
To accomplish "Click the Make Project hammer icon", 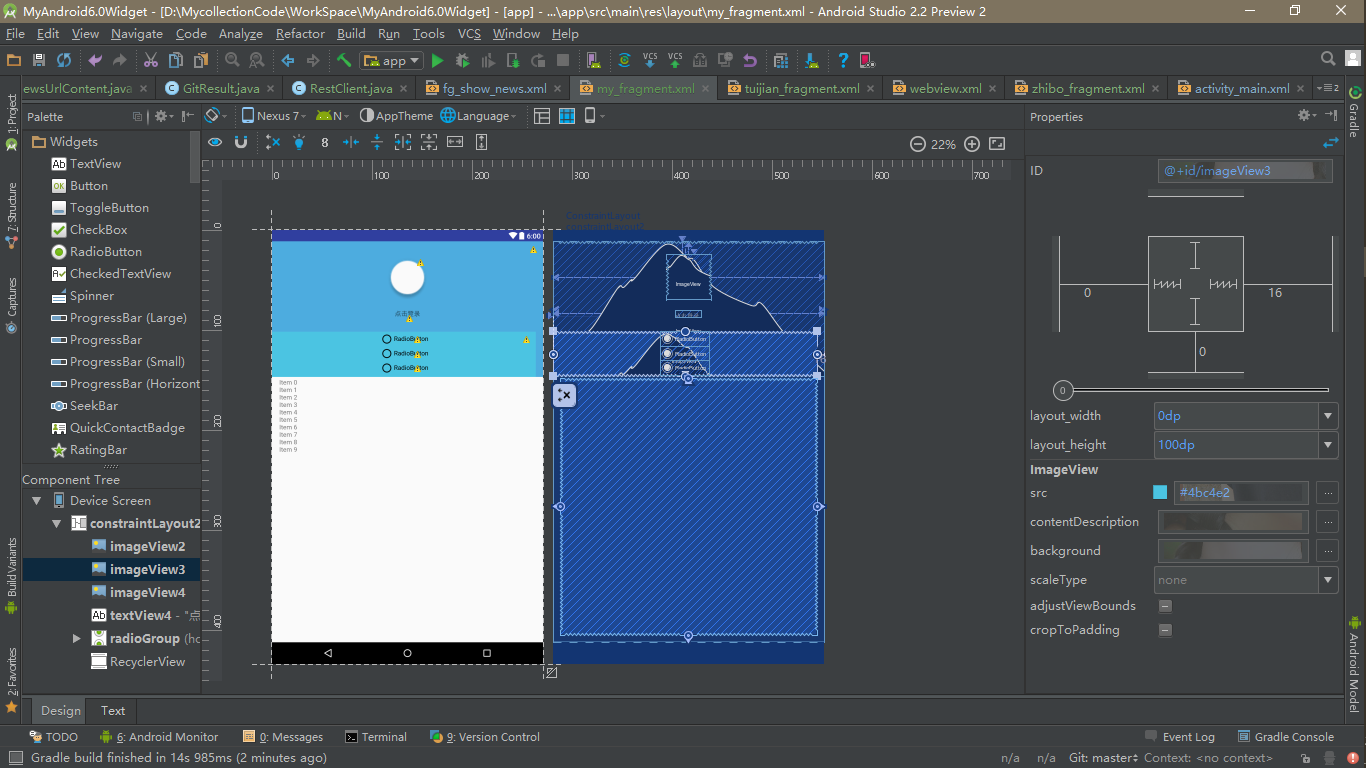I will (344, 61).
